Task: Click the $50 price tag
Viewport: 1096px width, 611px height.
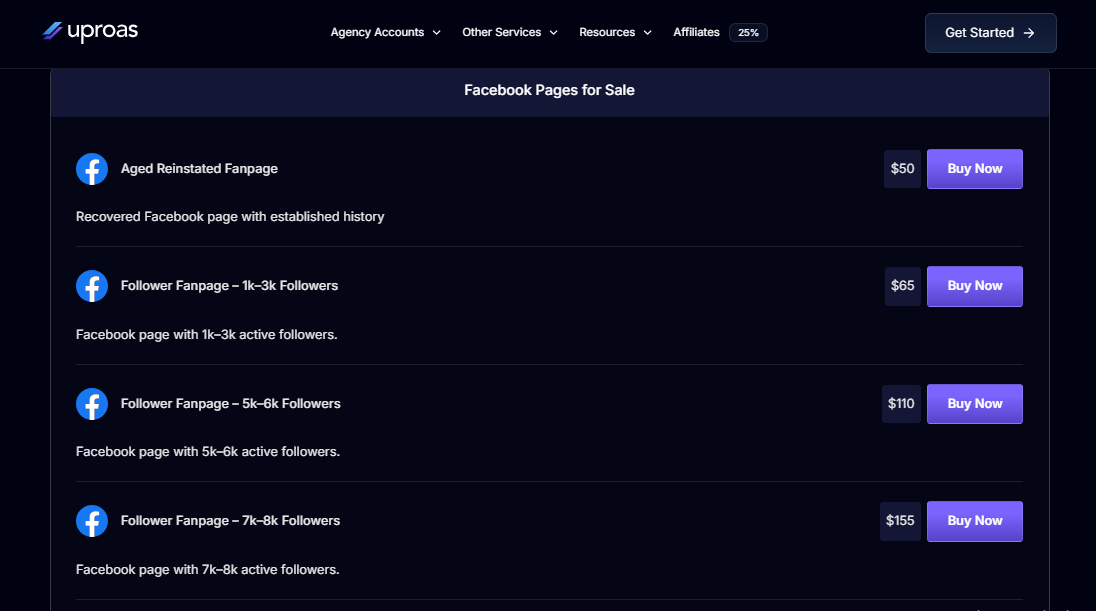Action: coord(902,169)
